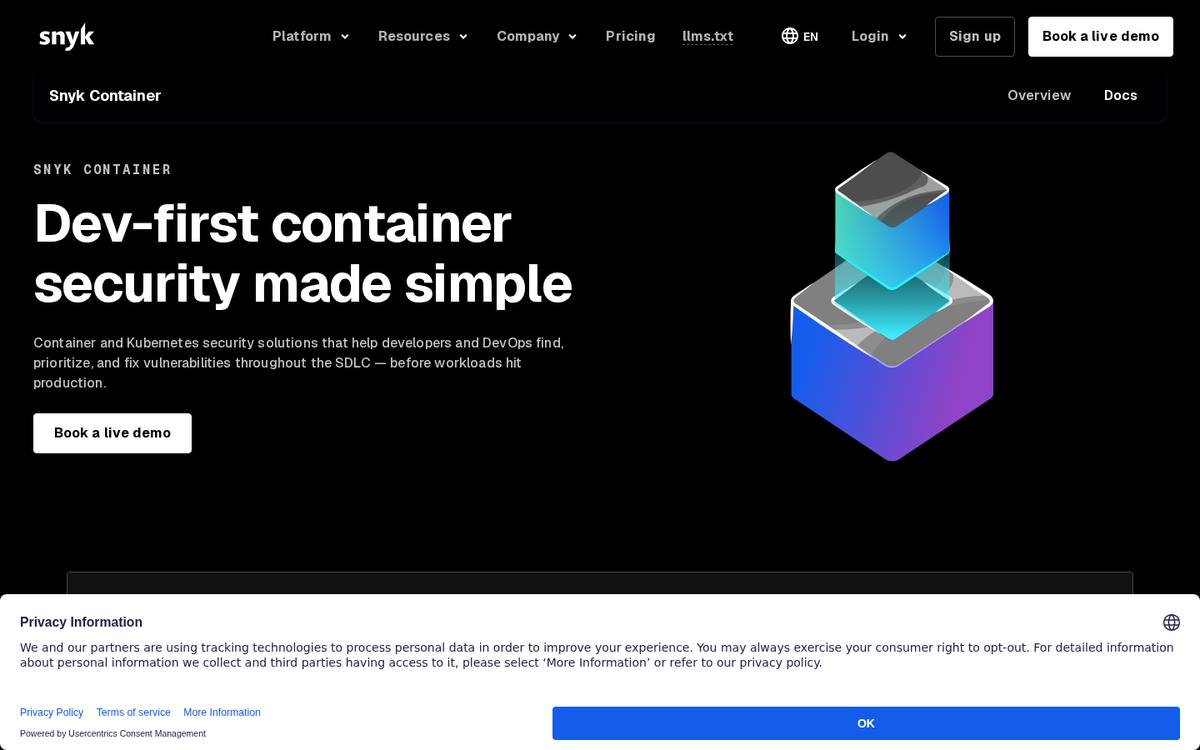This screenshot has width=1200, height=750.
Task: Go to the Pricing page
Action: pos(630,36)
